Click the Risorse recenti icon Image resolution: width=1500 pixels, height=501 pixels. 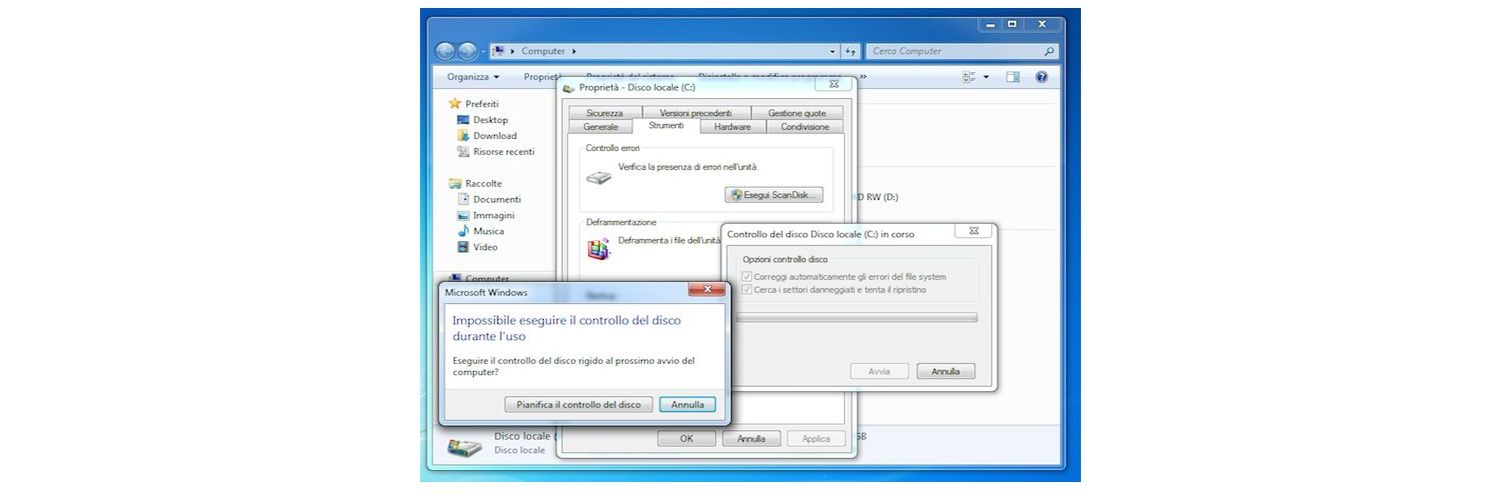coord(463,152)
